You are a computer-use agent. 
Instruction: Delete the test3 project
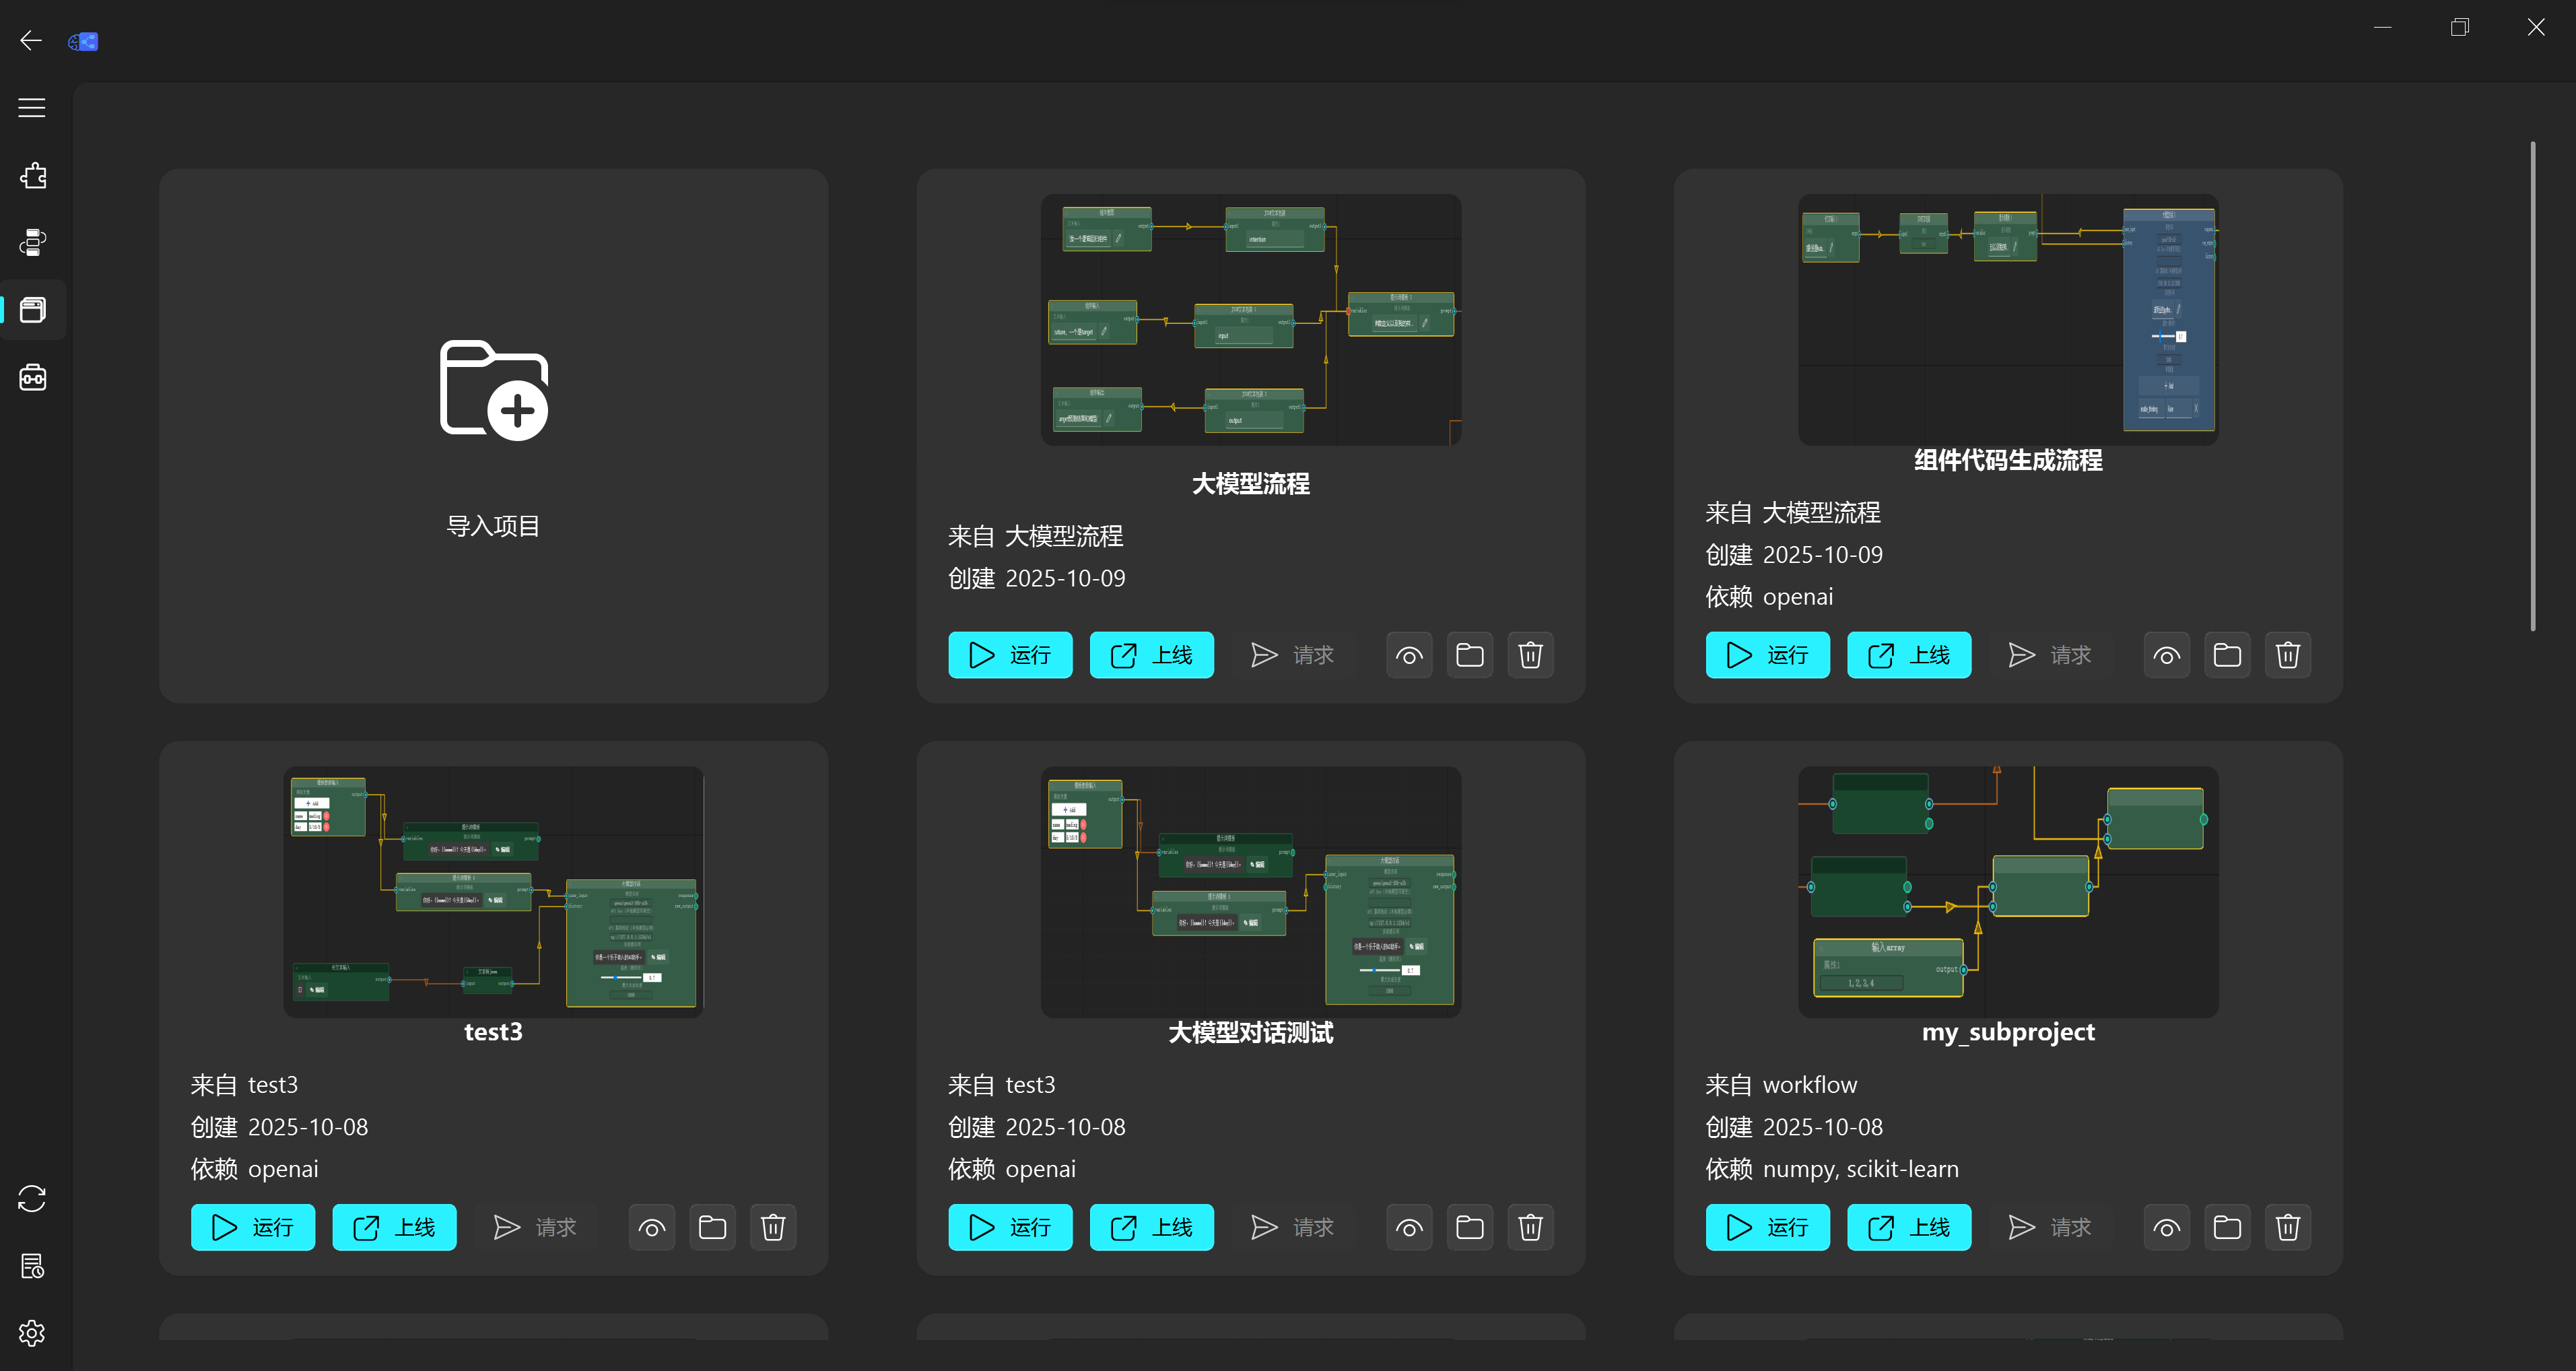(773, 1227)
